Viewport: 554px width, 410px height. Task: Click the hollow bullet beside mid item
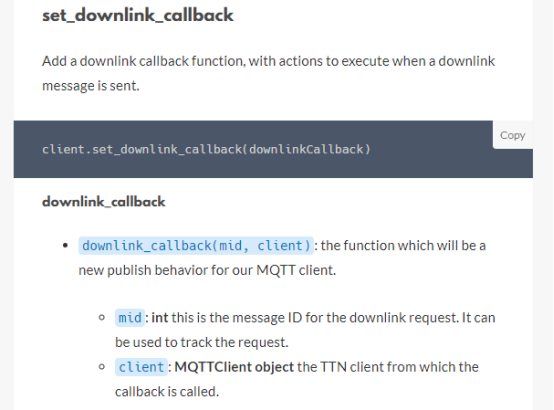coord(102,317)
